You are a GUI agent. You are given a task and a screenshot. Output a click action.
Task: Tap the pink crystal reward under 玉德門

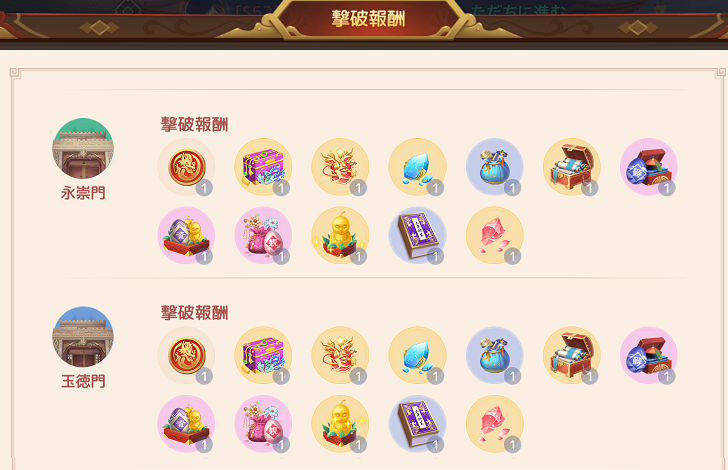coord(494,424)
